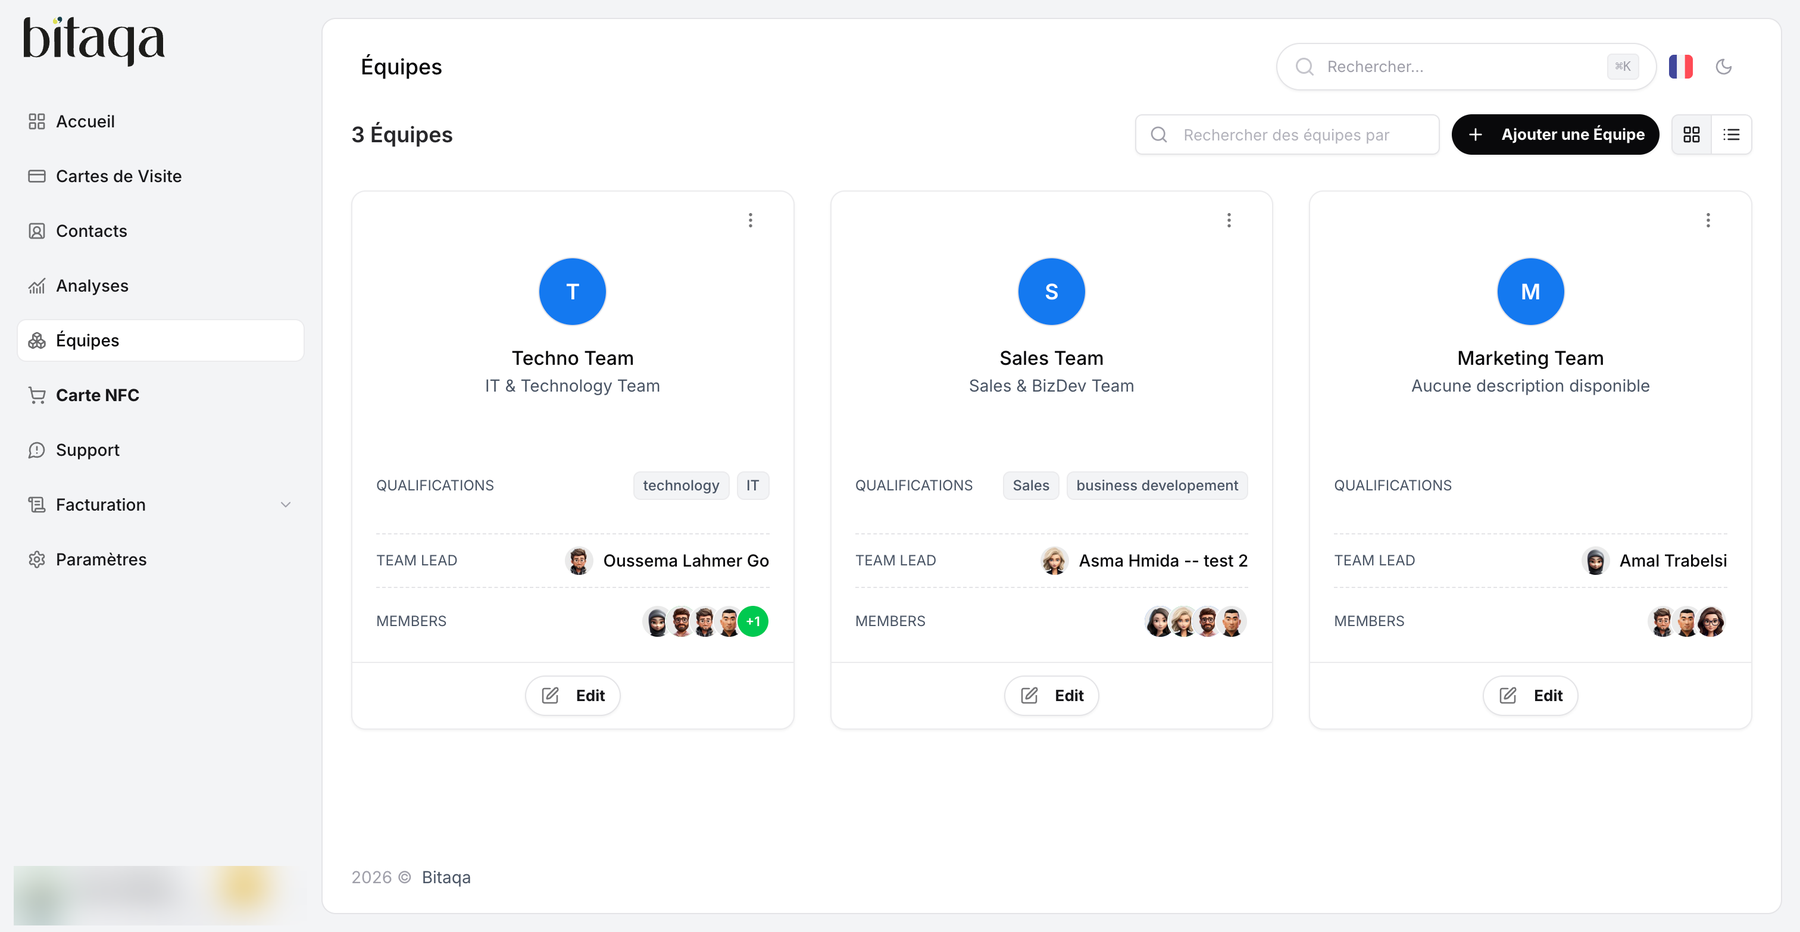Image resolution: width=1800 pixels, height=932 pixels.
Task: Edit the Techno Team
Action: (x=573, y=696)
